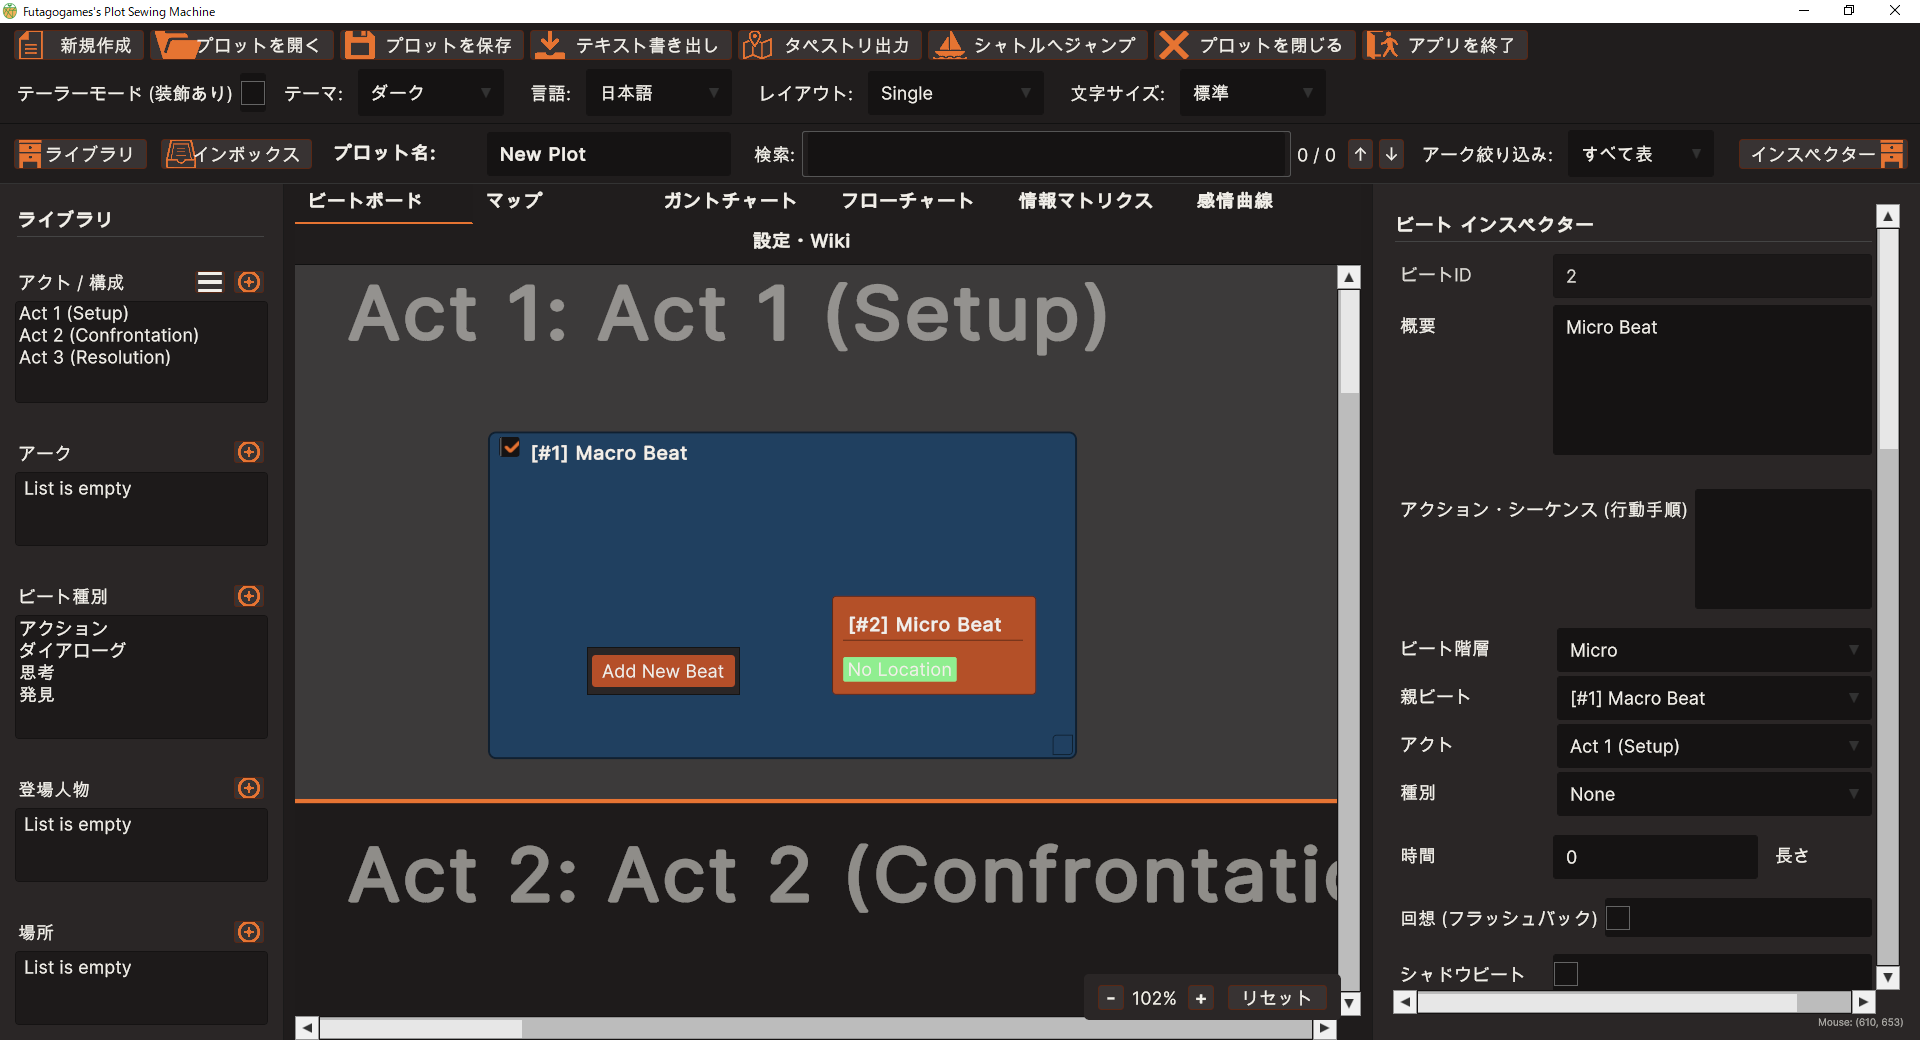1920x1040 pixels.
Task: Click the ビートID field
Action: click(1712, 276)
